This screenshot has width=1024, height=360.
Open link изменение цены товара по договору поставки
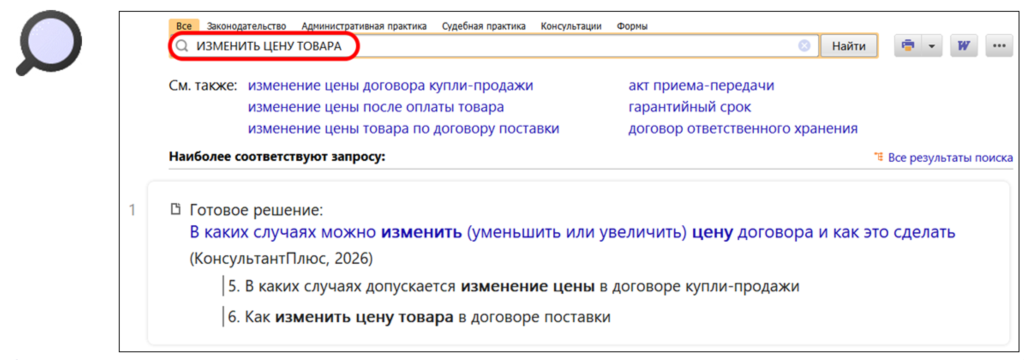[404, 129]
